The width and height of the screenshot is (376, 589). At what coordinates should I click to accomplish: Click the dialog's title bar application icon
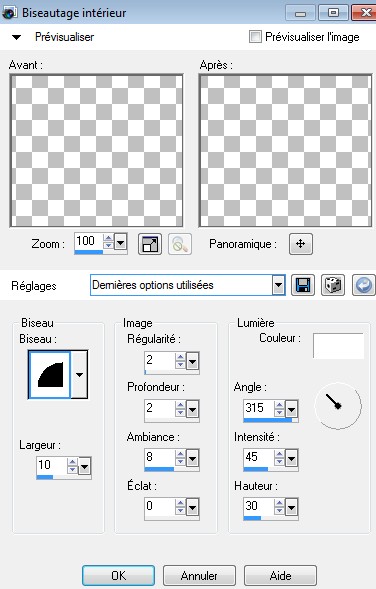coord(9,13)
